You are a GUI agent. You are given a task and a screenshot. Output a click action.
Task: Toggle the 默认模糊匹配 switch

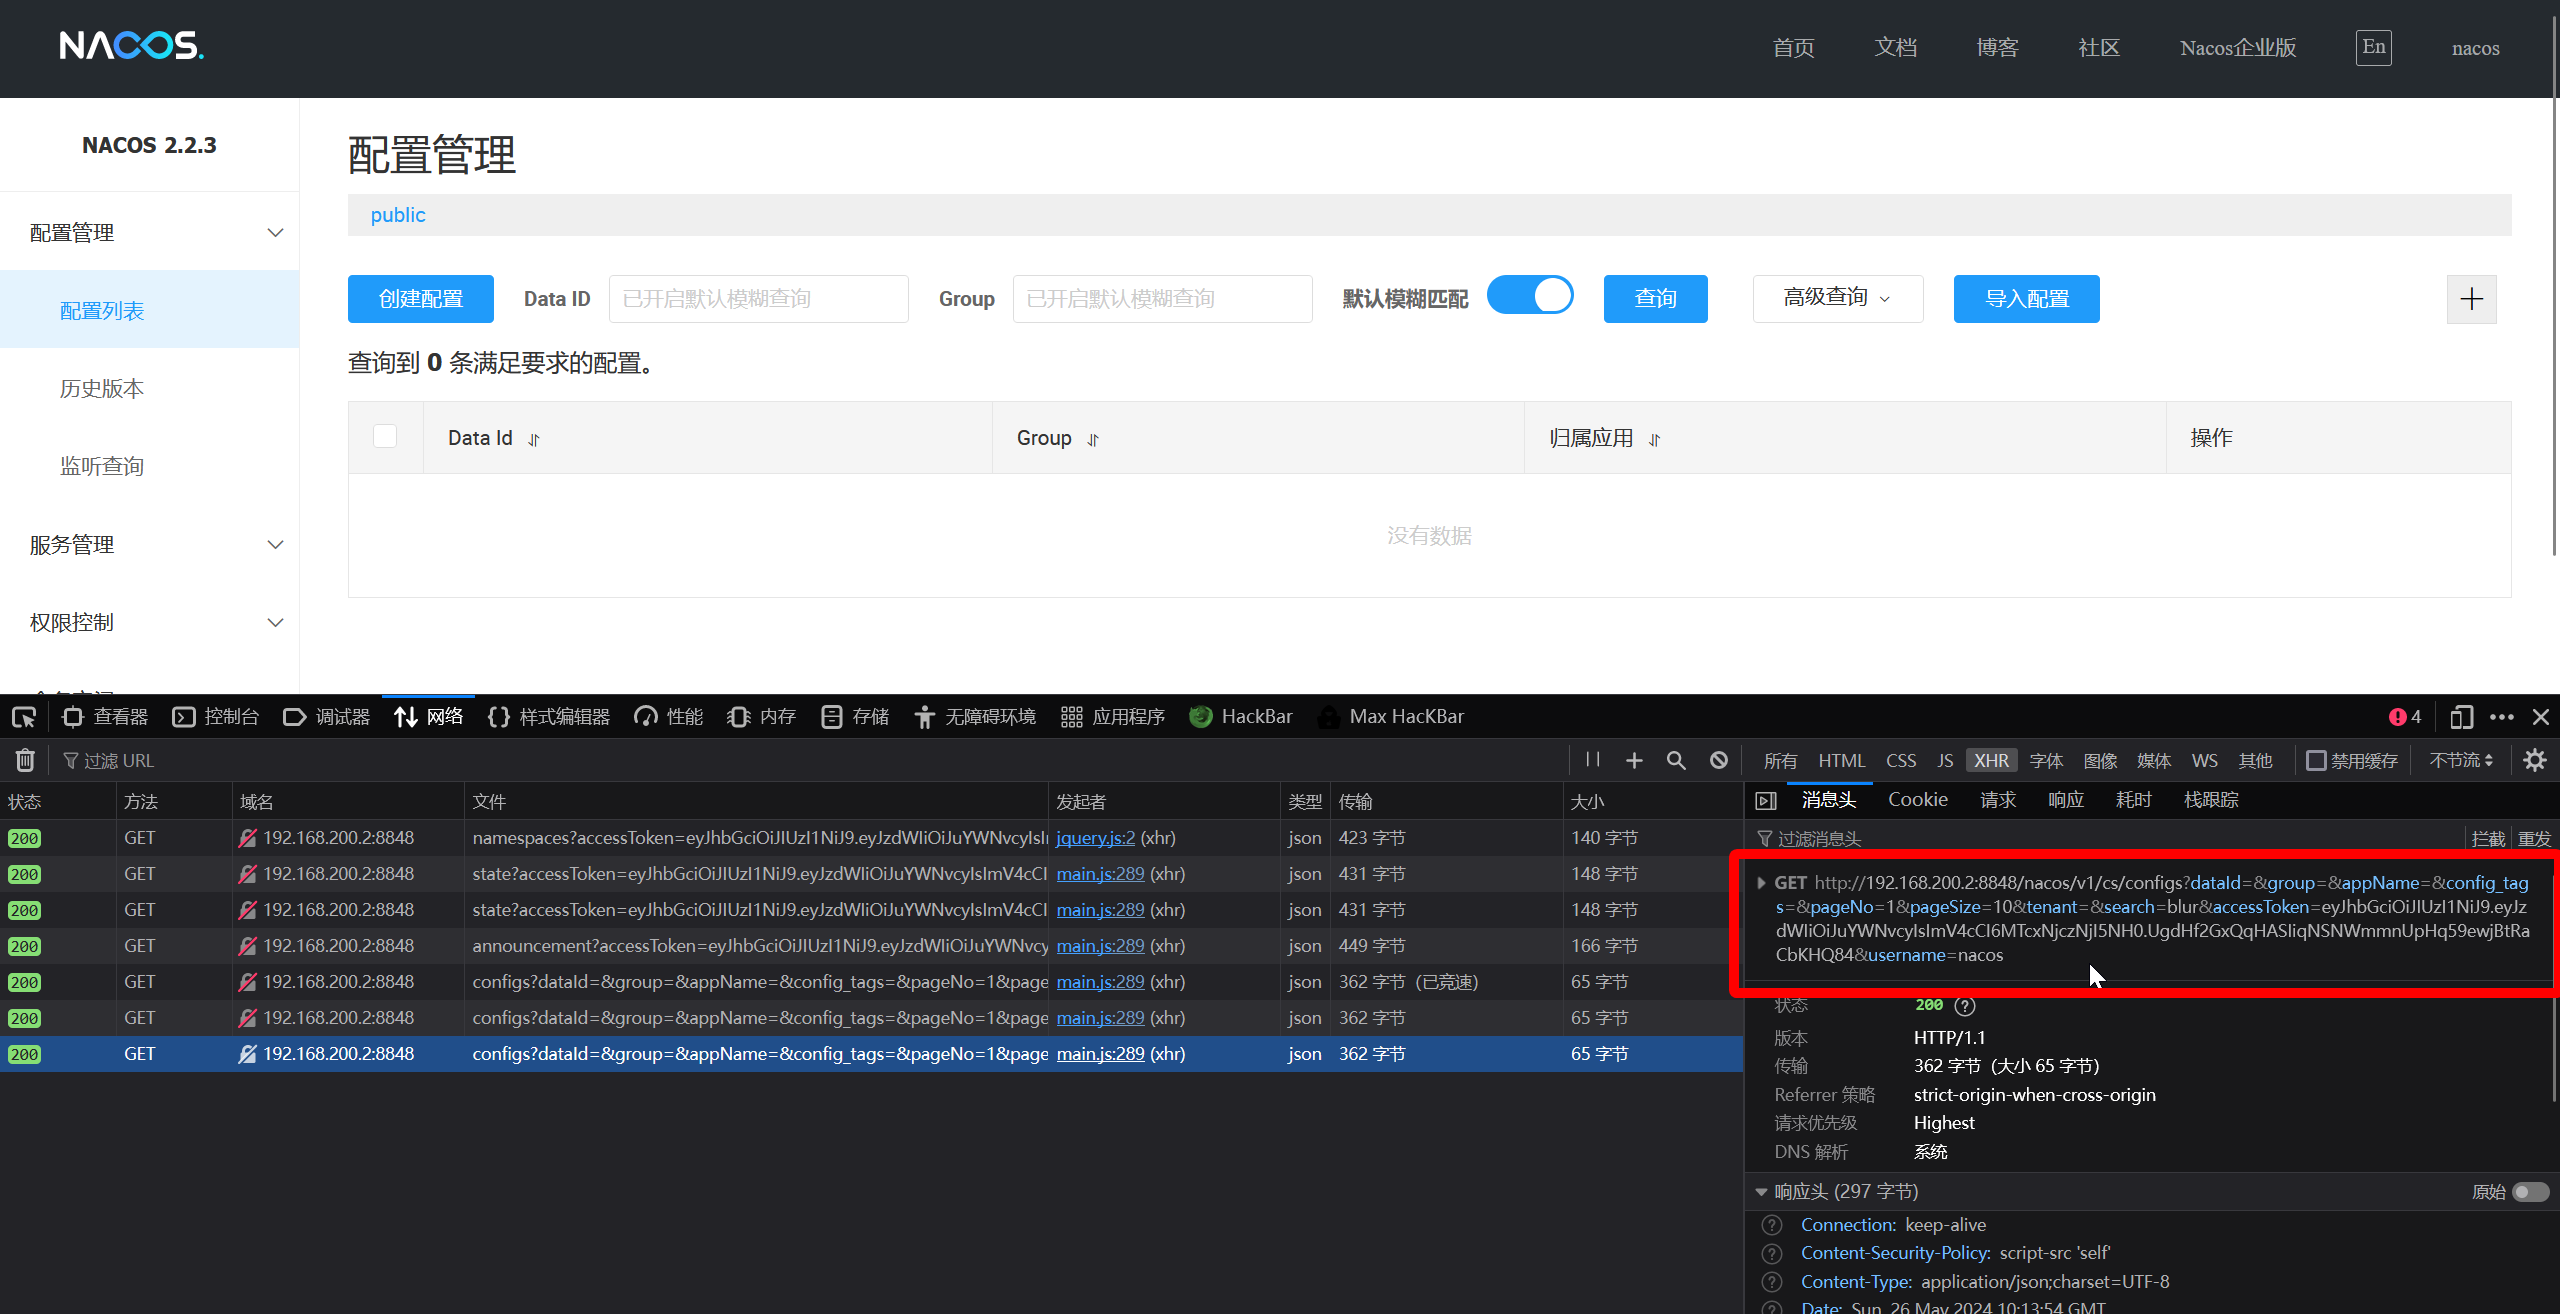click(1530, 296)
